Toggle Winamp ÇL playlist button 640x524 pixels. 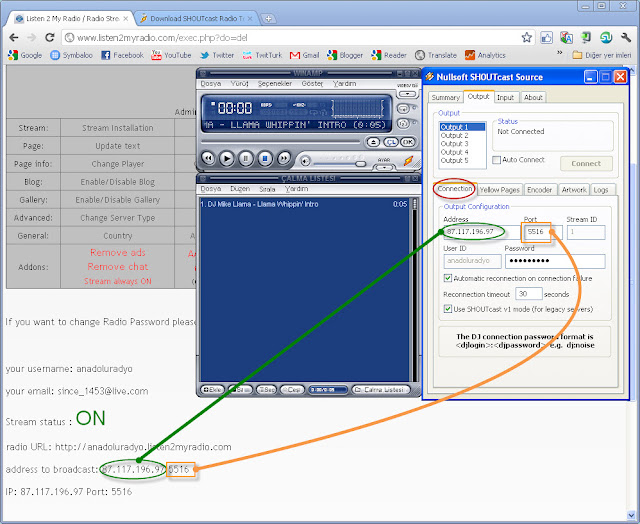(391, 142)
